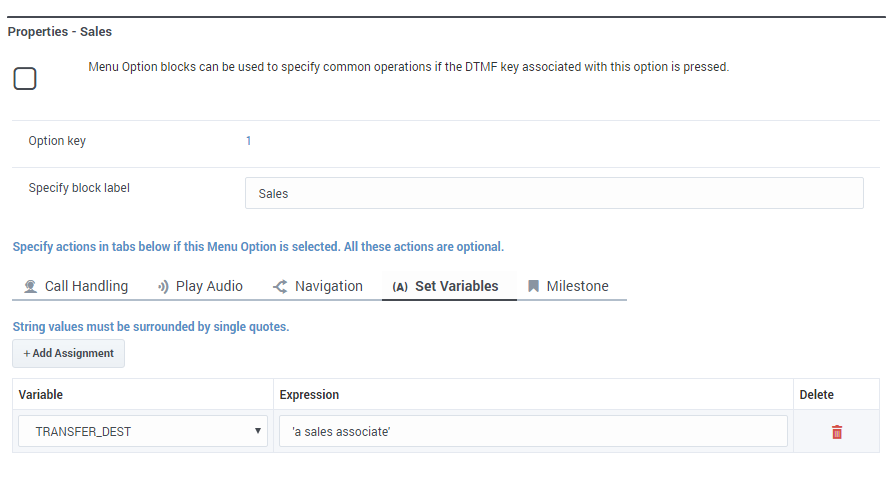Screen dimensions: 894x486
Task: Click the red trash delete icon
Action: 836,432
